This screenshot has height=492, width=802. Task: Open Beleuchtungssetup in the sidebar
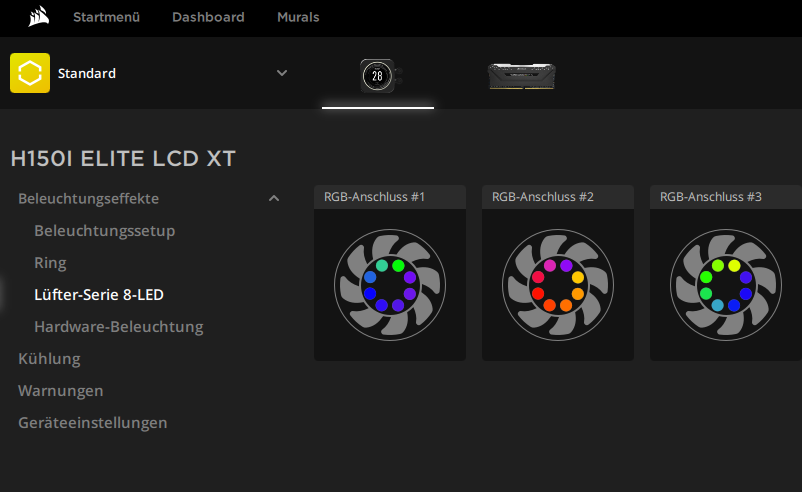pos(105,231)
